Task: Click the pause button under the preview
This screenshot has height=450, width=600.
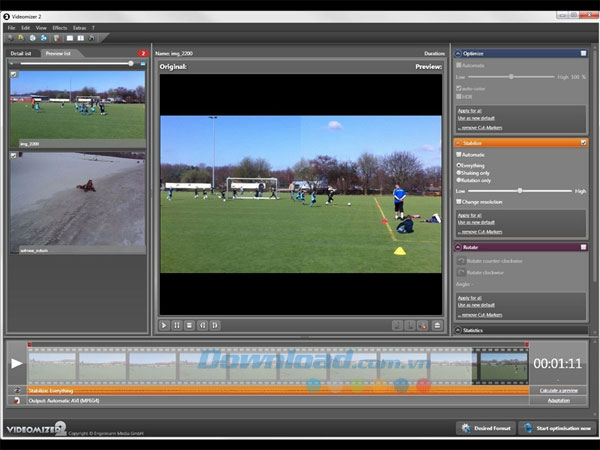Action: click(177, 325)
